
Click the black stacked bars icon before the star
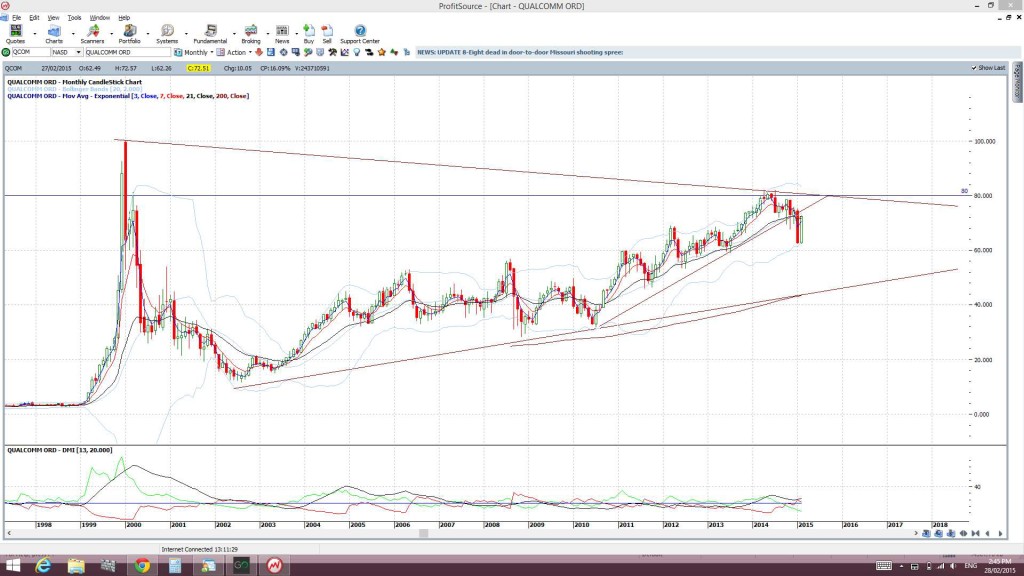pos(369,52)
